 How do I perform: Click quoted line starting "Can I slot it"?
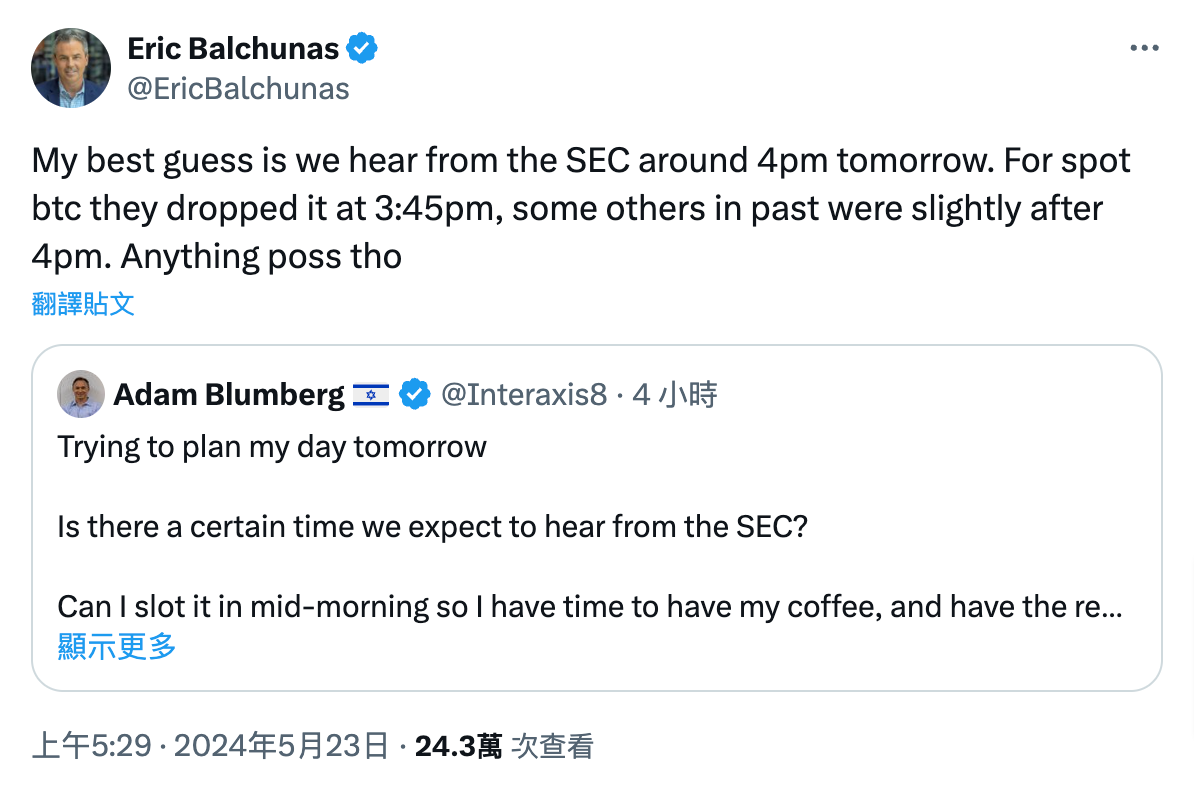(x=588, y=606)
